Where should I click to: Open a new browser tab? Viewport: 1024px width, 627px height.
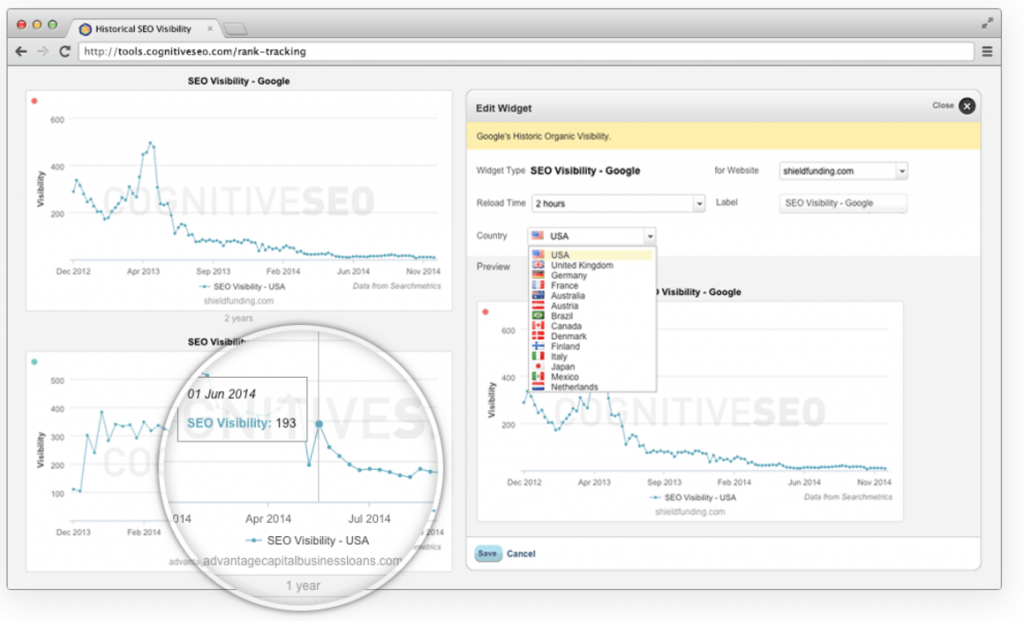(234, 29)
